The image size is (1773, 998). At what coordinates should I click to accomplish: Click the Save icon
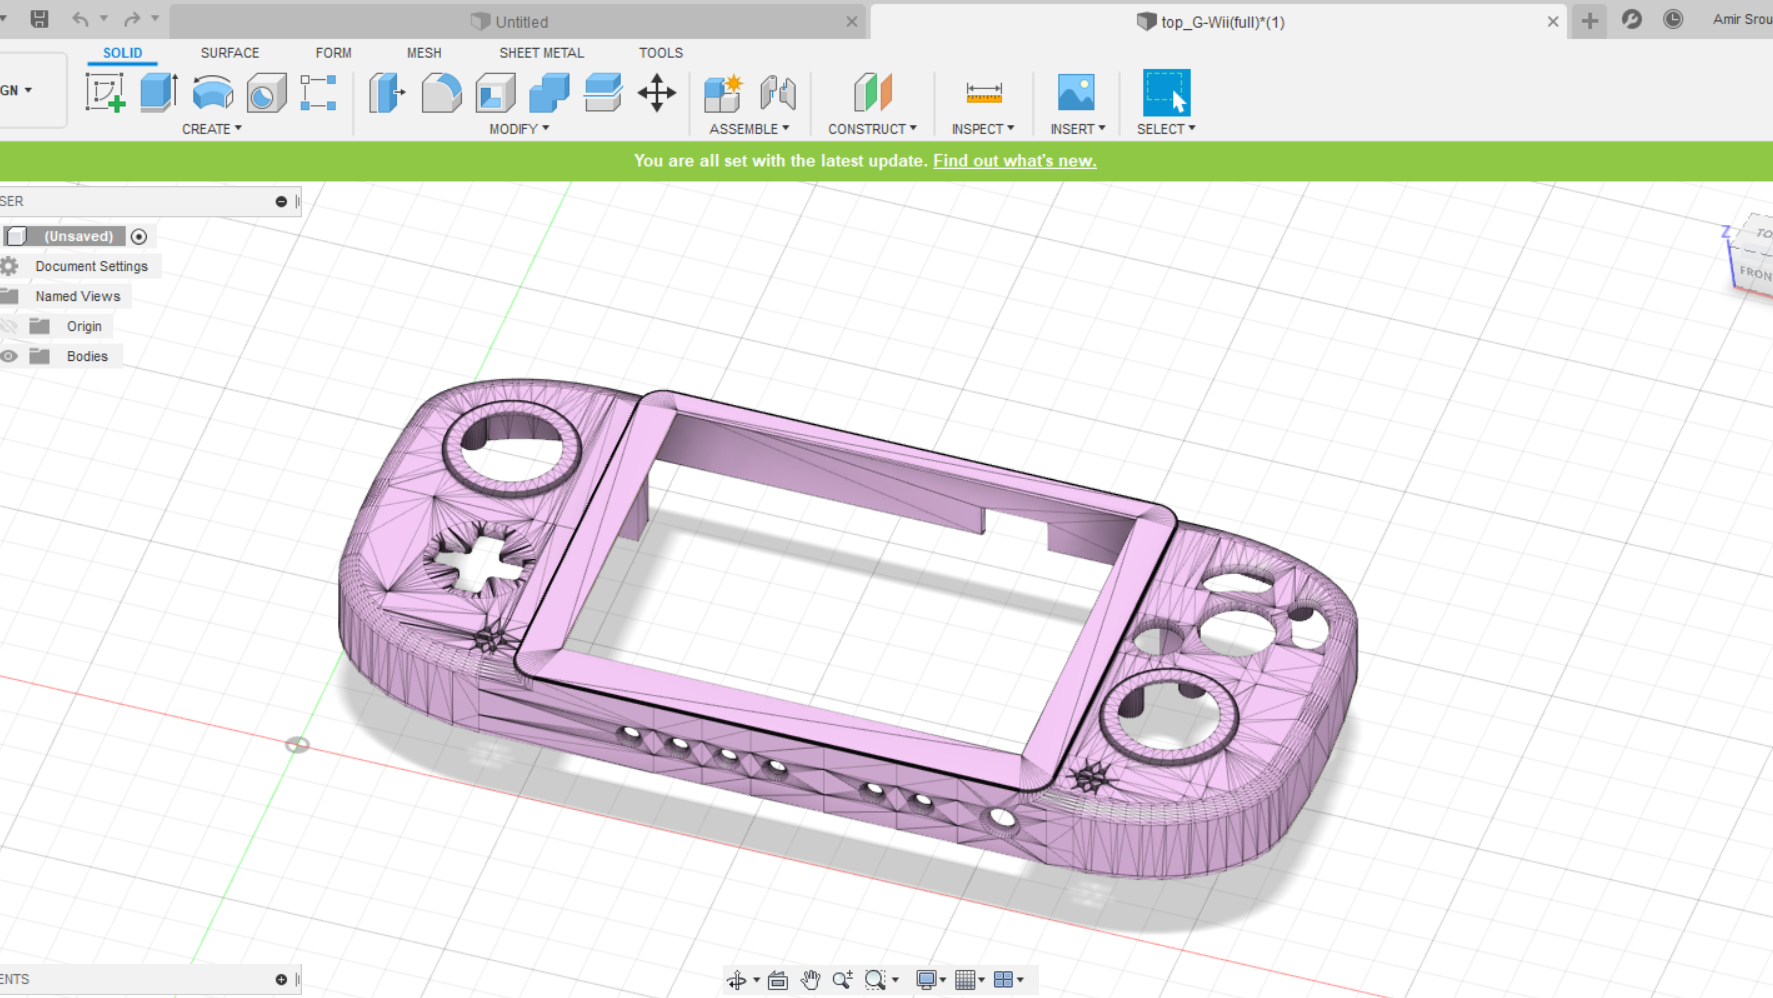[40, 19]
